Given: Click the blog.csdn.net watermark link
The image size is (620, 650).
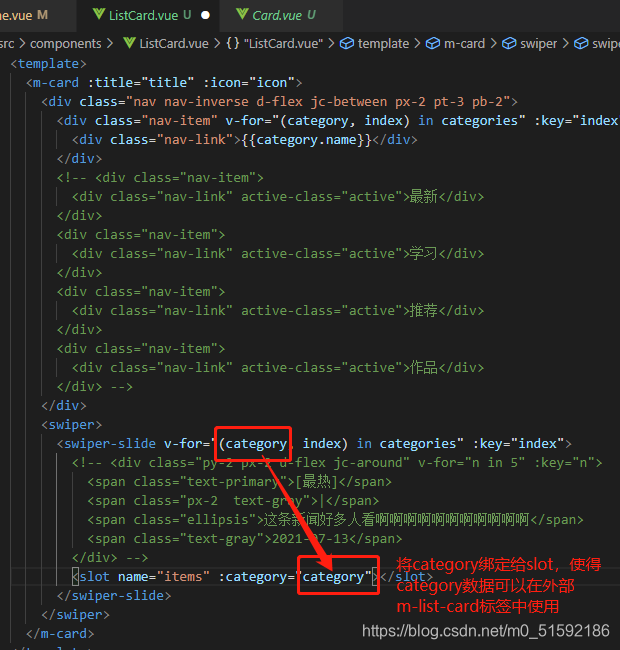Looking at the screenshot, I should pyautogui.click(x=486, y=631).
